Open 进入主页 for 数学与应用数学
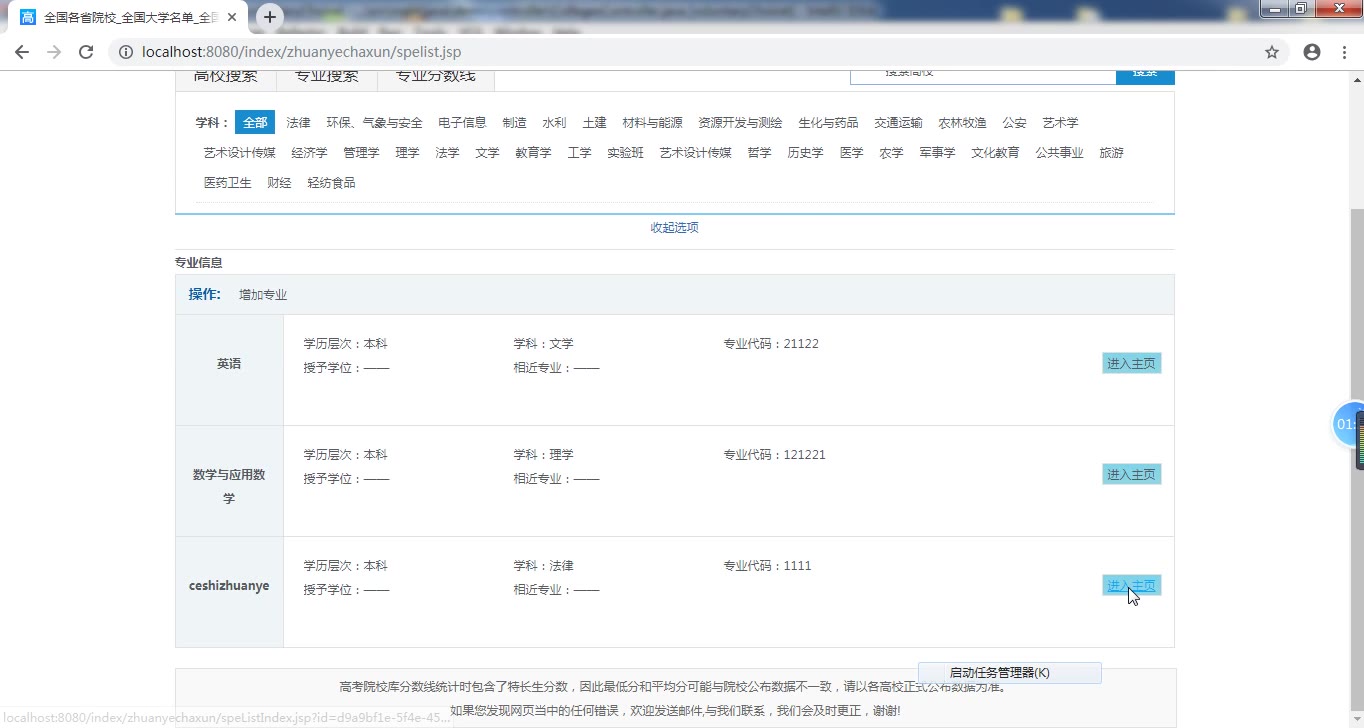The height and width of the screenshot is (728, 1364). click(1131, 475)
